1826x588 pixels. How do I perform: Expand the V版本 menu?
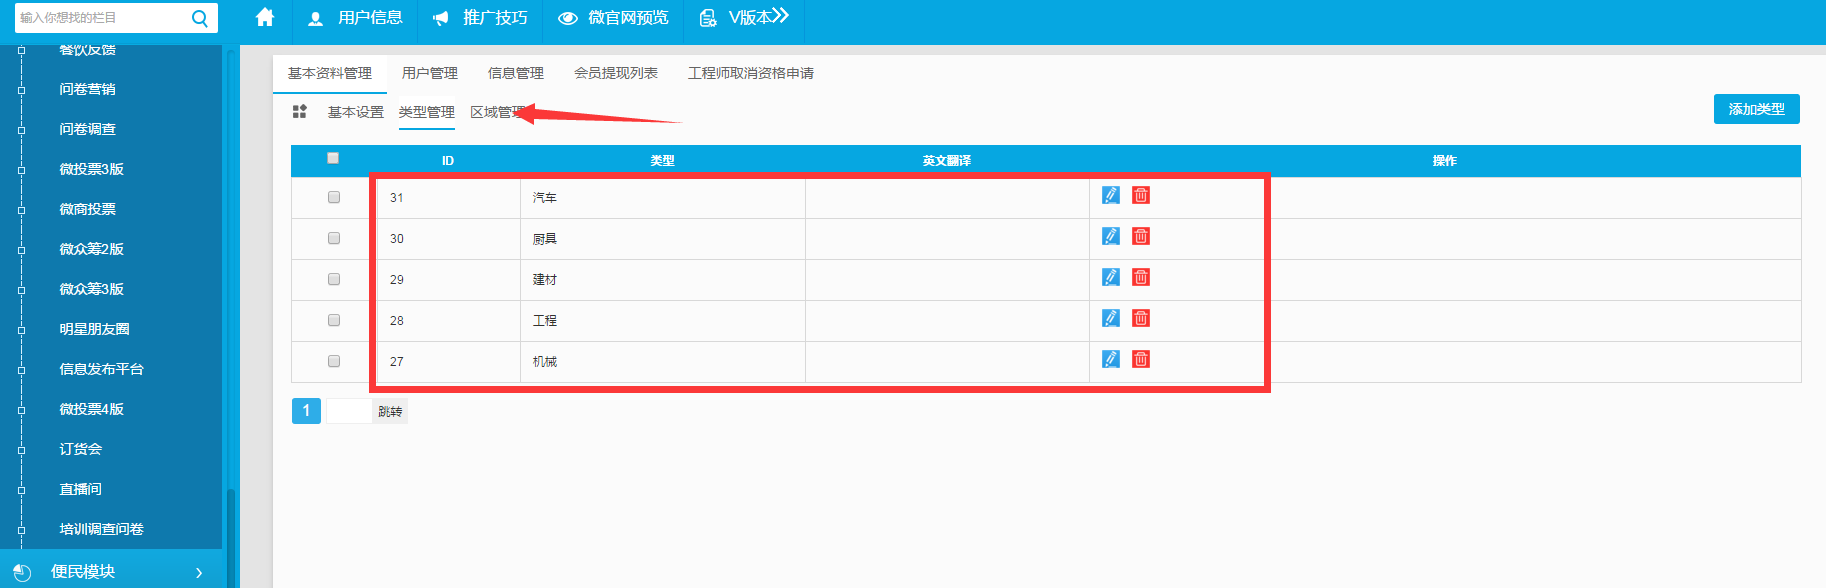pyautogui.click(x=745, y=18)
